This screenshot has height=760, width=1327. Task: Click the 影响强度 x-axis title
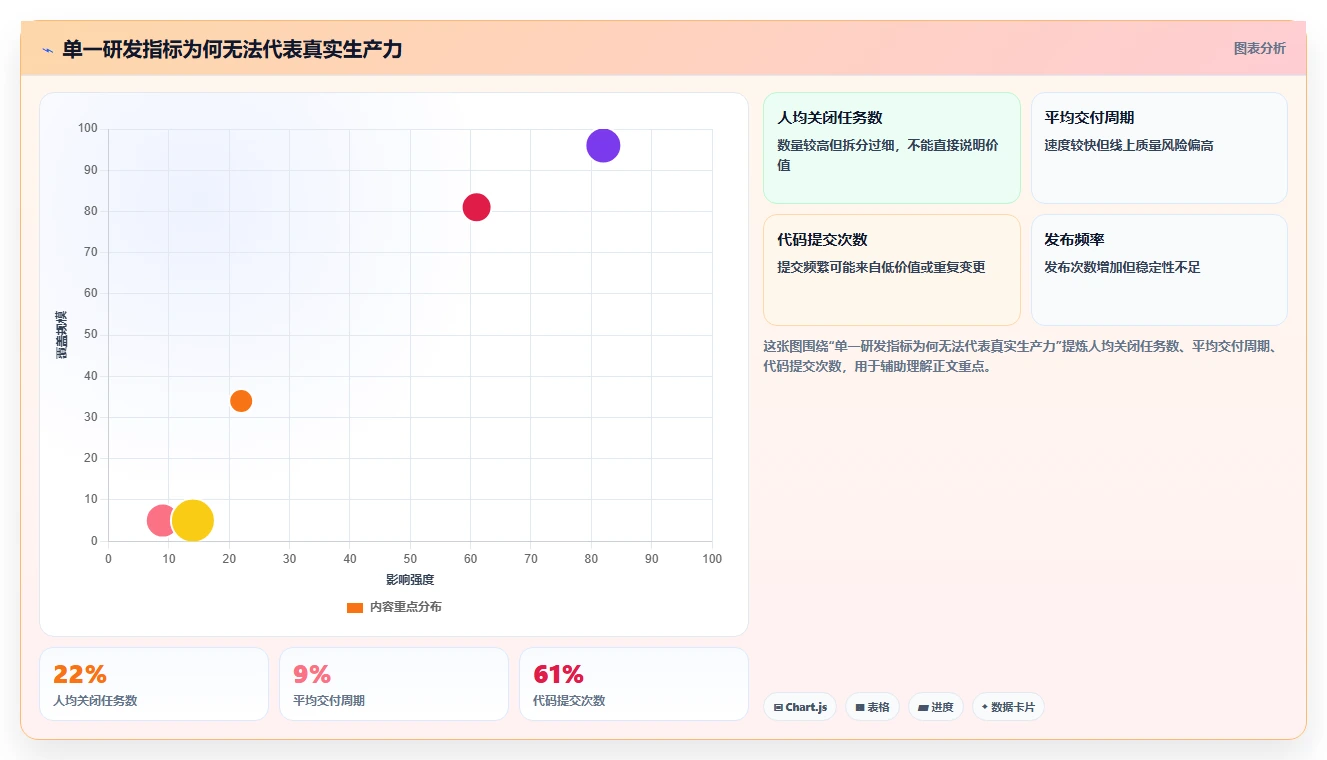[410, 580]
